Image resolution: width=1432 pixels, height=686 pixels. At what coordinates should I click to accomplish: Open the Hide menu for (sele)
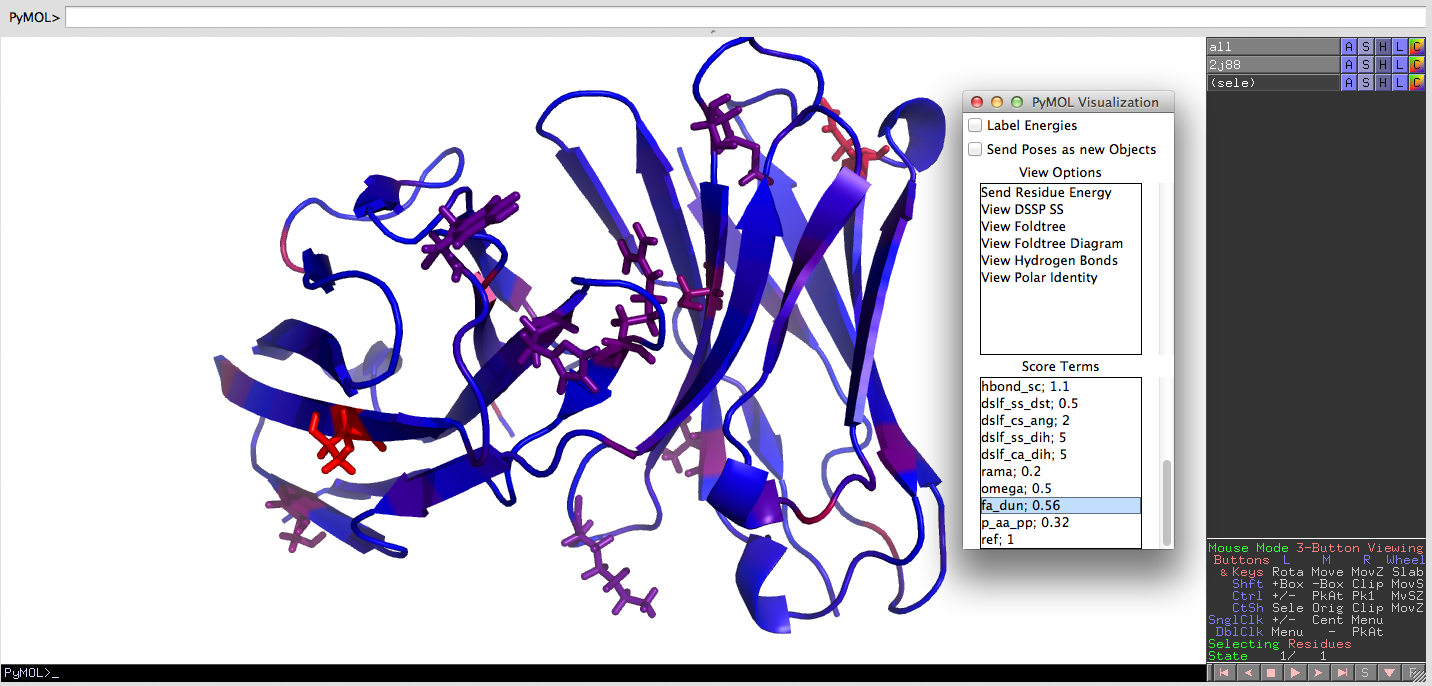[x=1383, y=83]
